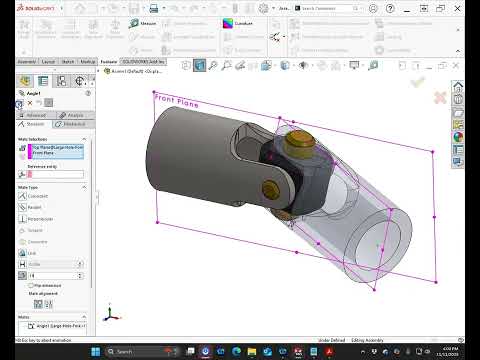
Task: Switch to the DimXpertManager tab
Action: 80,81
